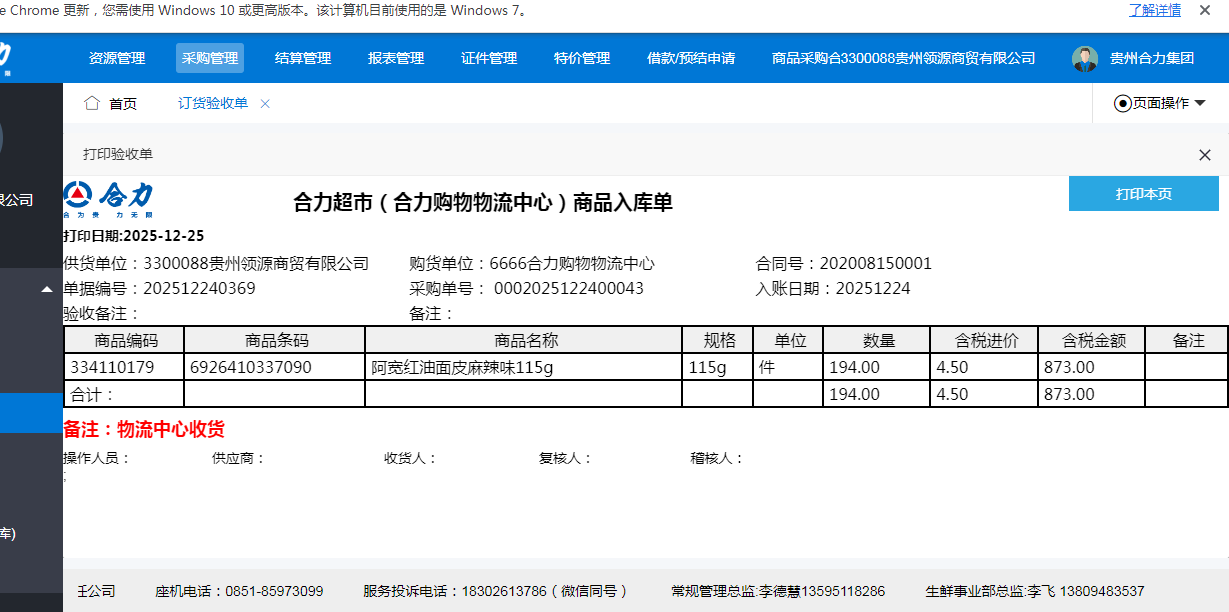The height and width of the screenshot is (612, 1229).
Task: Open the 证件管理 menu
Action: click(x=489, y=58)
